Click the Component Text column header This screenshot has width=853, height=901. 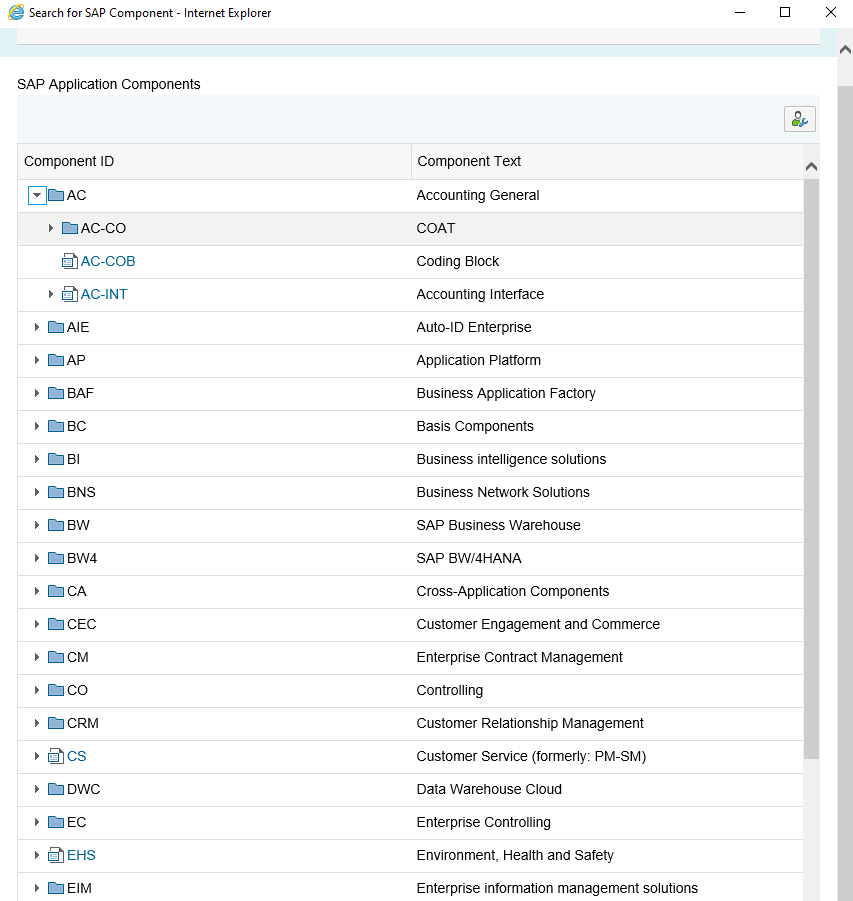point(608,161)
